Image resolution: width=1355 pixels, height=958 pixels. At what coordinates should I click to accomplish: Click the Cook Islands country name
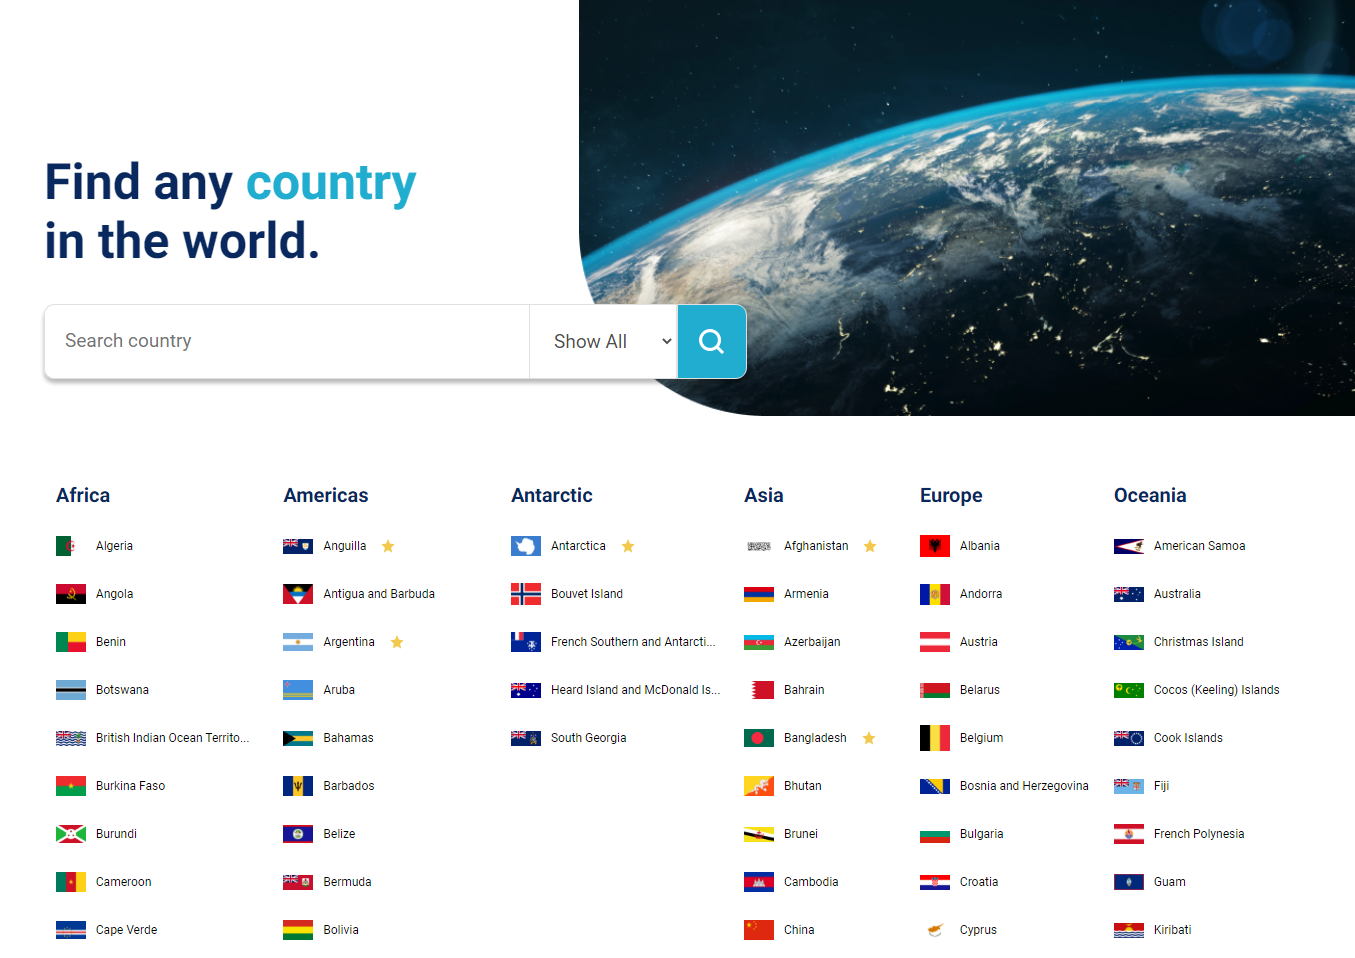pyautogui.click(x=1188, y=738)
